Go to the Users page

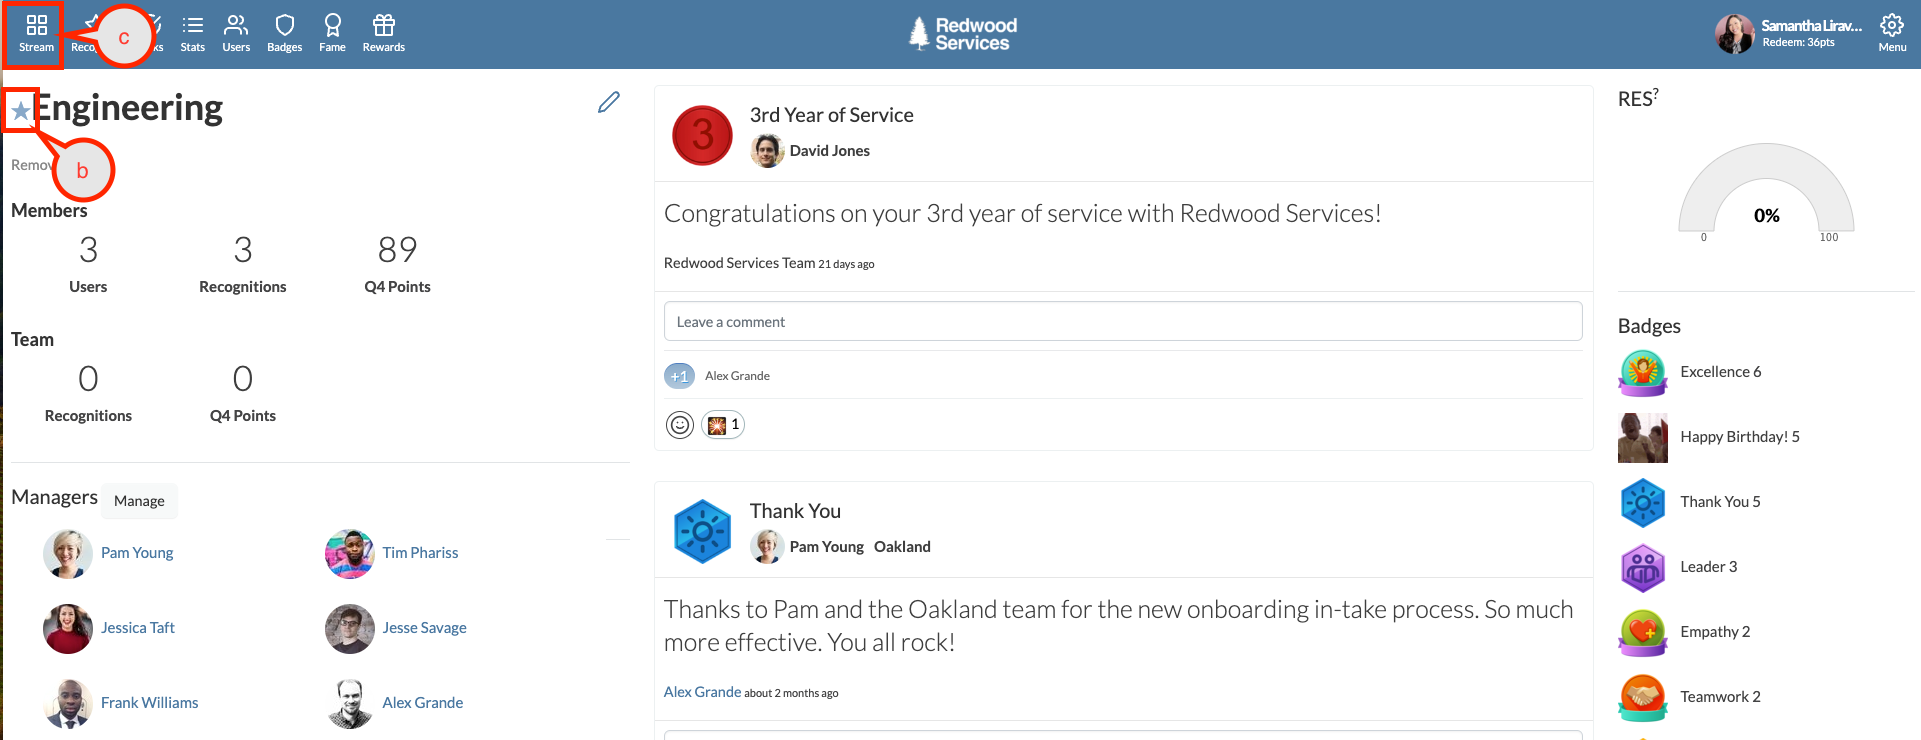pyautogui.click(x=236, y=33)
